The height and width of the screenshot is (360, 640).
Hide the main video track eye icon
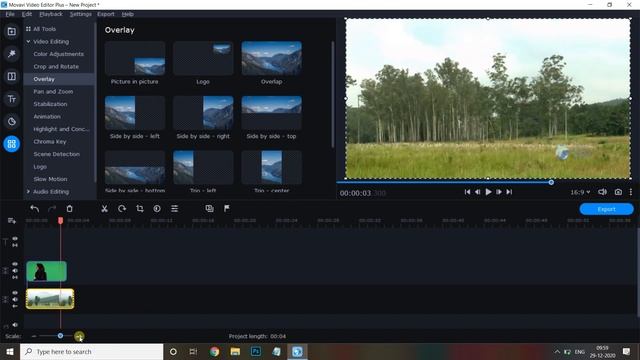[15, 293]
